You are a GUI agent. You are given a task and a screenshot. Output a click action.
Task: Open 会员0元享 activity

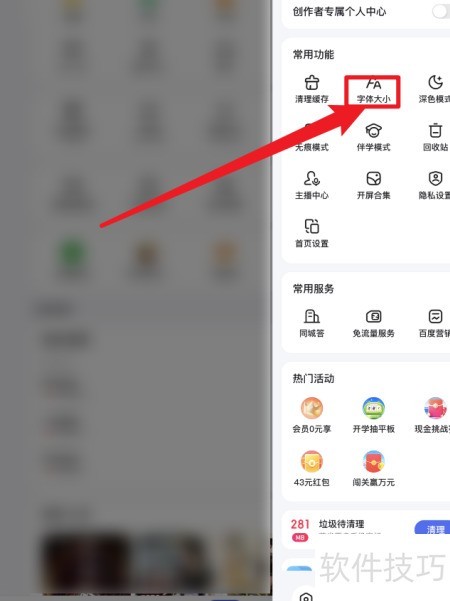coord(312,415)
